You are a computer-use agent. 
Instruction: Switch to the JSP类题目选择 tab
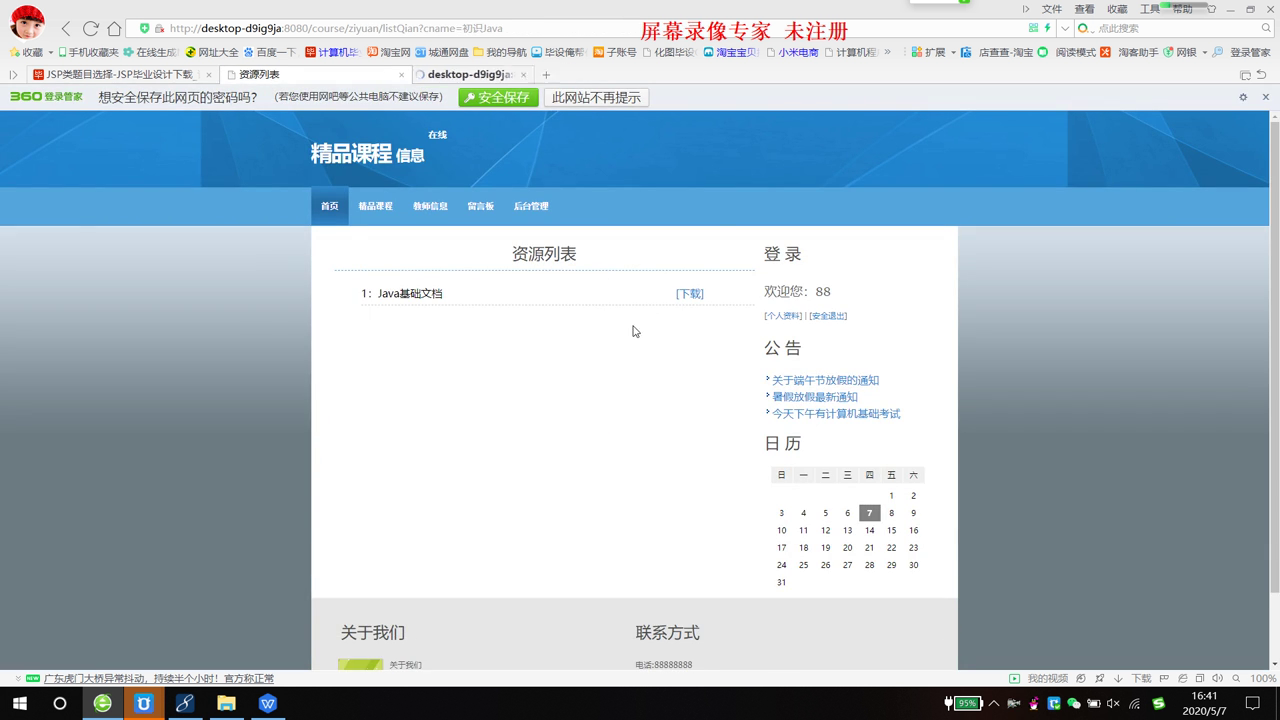click(x=122, y=75)
